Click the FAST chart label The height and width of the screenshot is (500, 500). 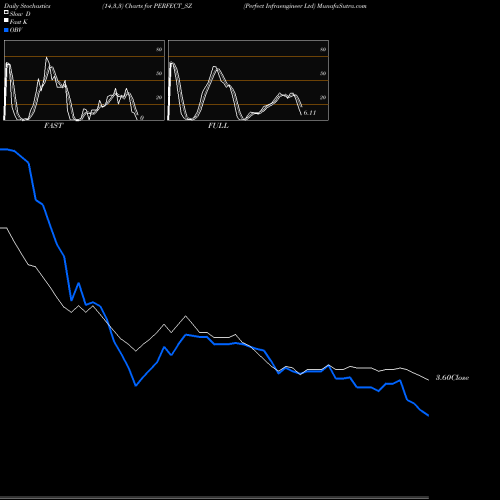(53, 125)
